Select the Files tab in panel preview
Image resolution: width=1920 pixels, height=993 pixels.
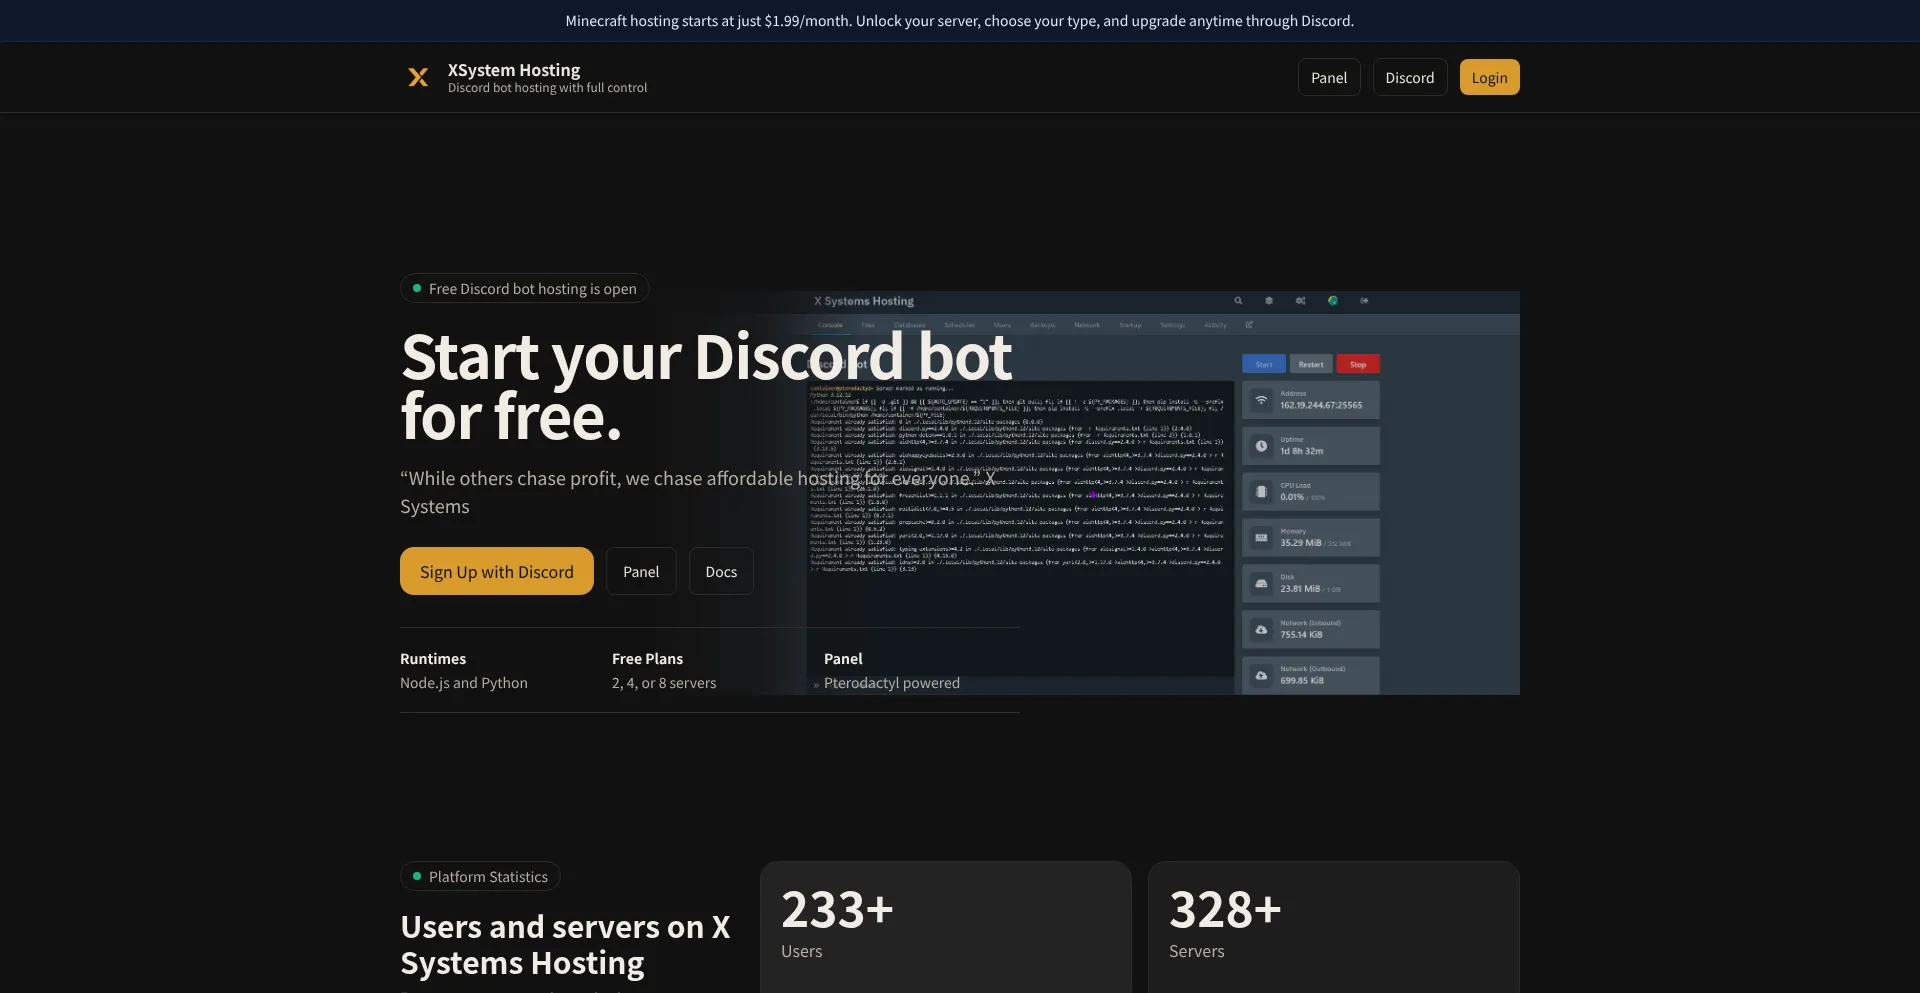(x=868, y=325)
